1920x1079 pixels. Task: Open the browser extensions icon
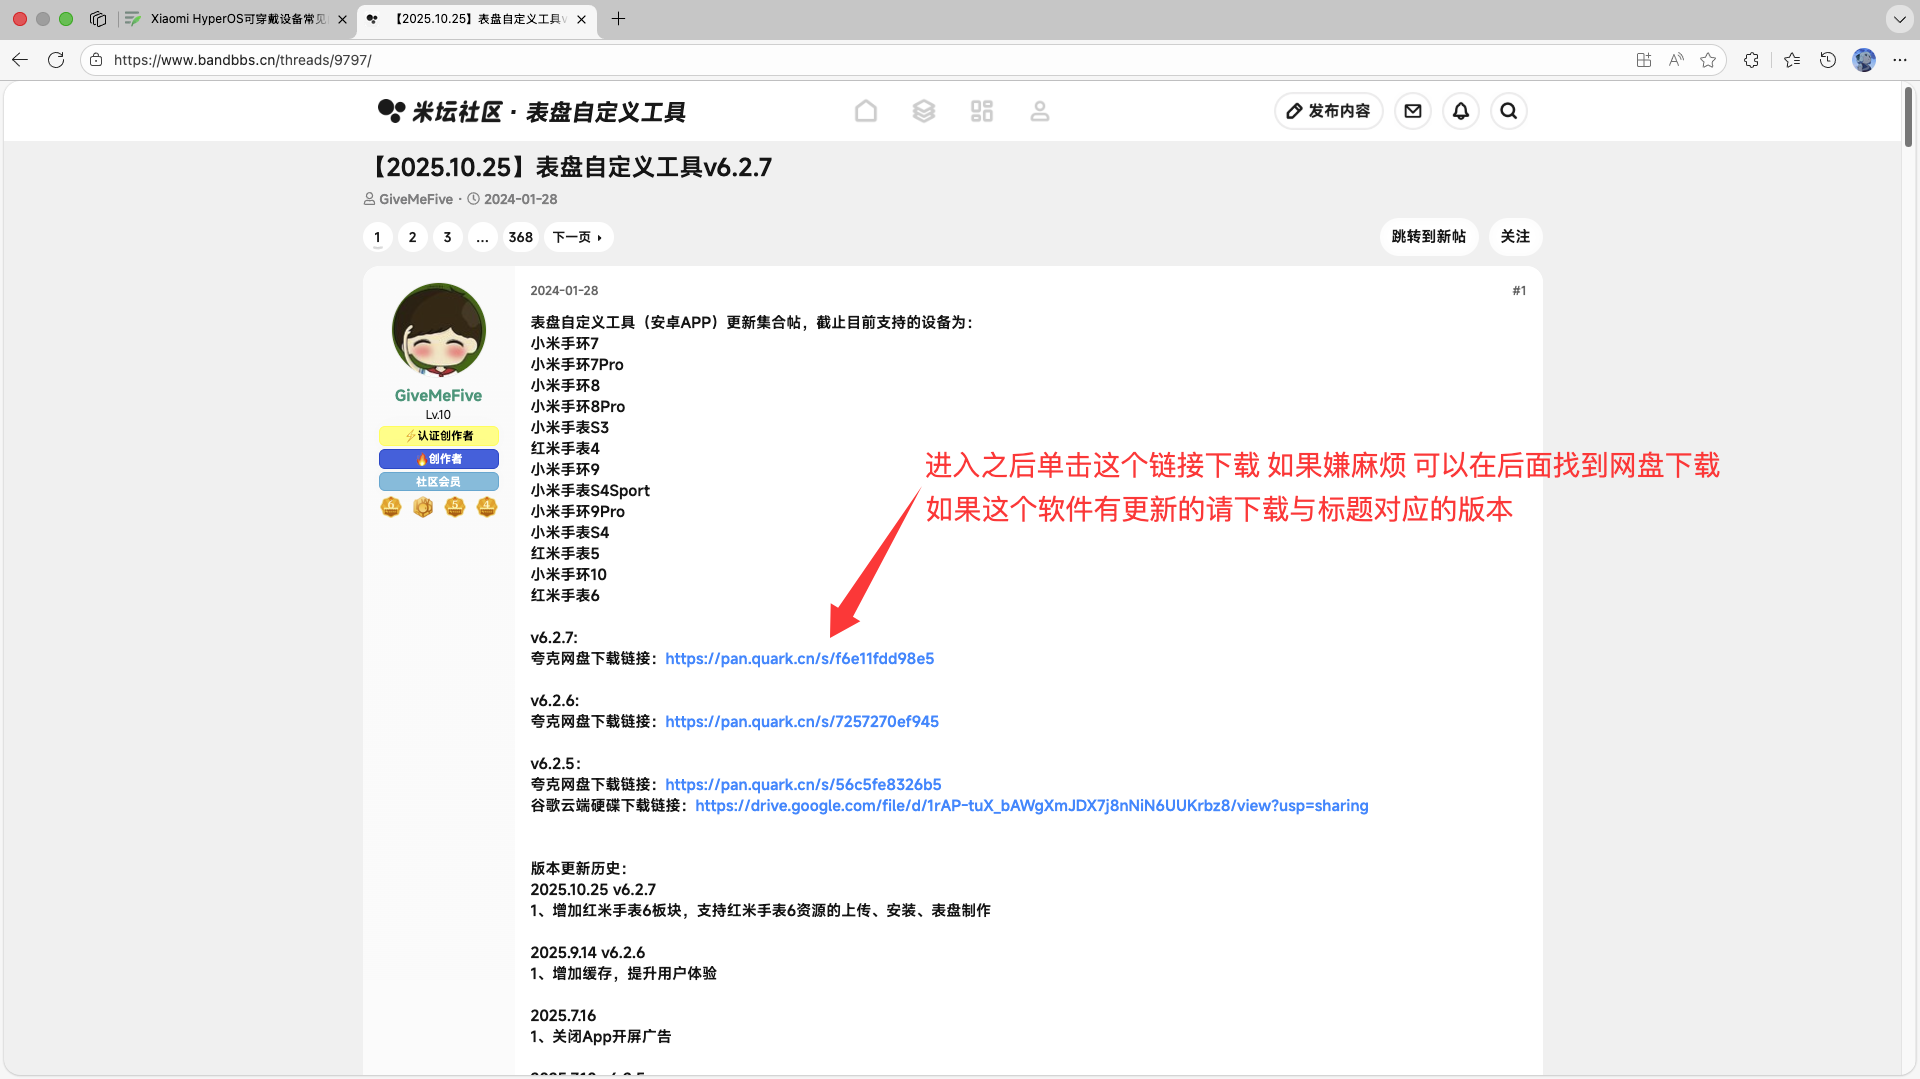(x=1751, y=60)
